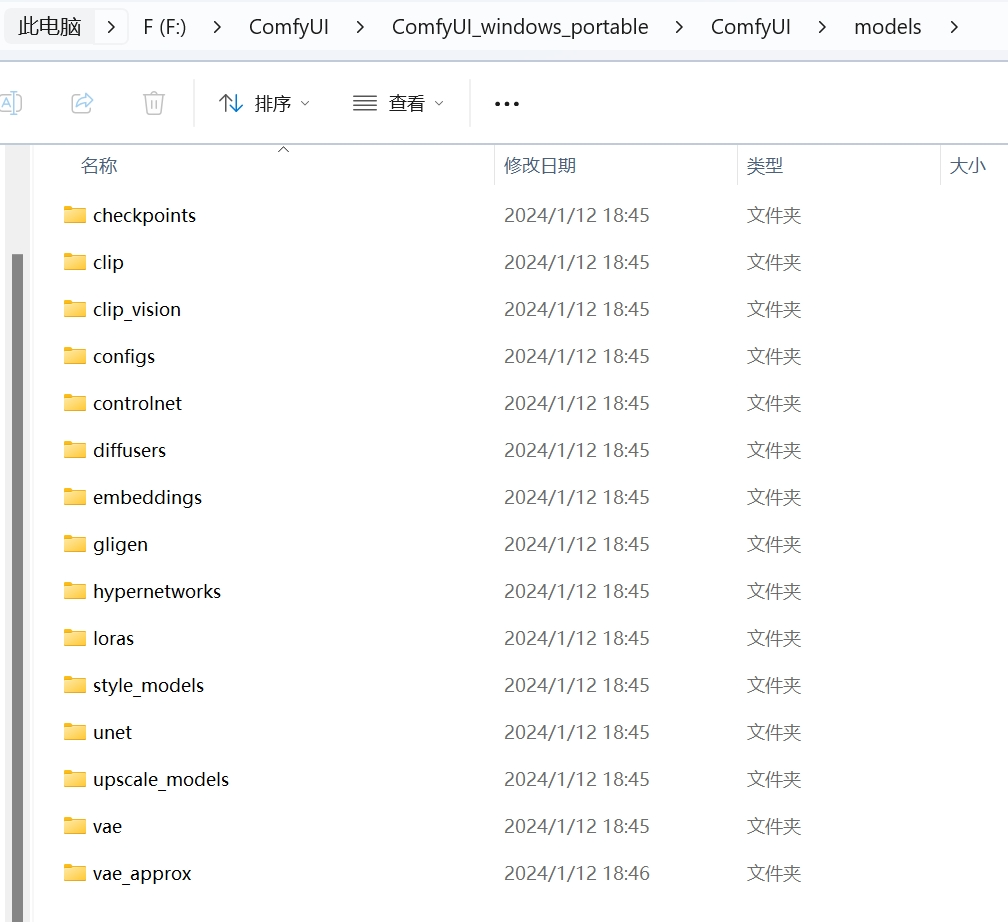1008x922 pixels.
Task: Sort by 类型 column header
Action: [764, 166]
